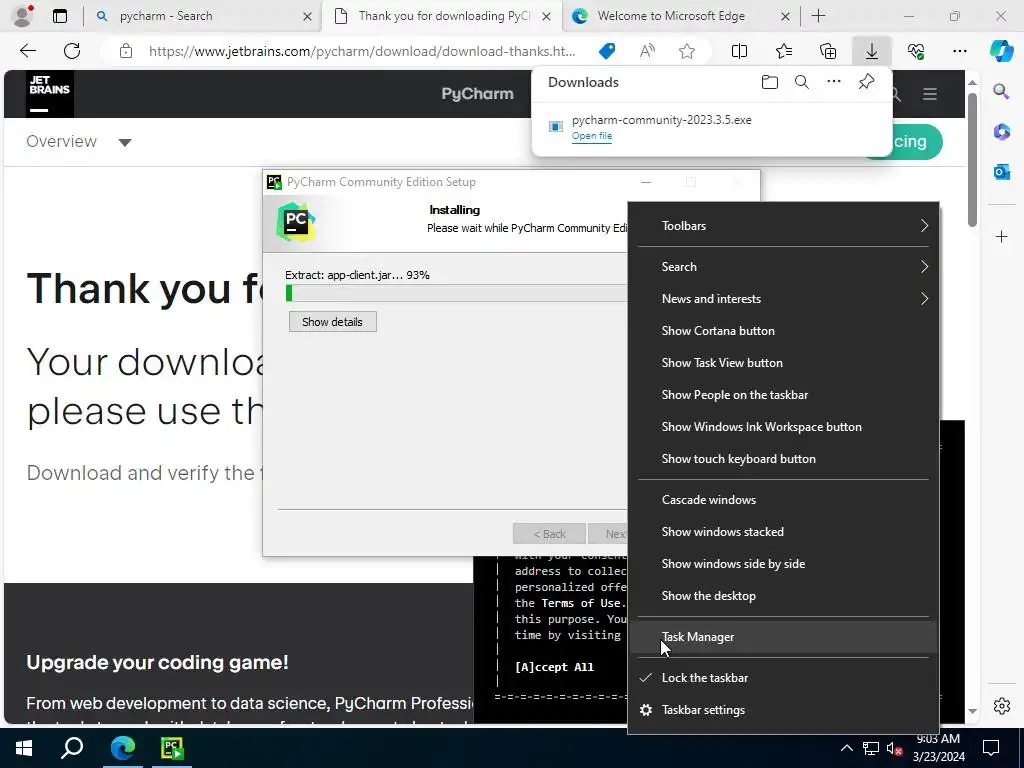The height and width of the screenshot is (768, 1024).
Task: Click the installer progress bar
Action: (456, 293)
